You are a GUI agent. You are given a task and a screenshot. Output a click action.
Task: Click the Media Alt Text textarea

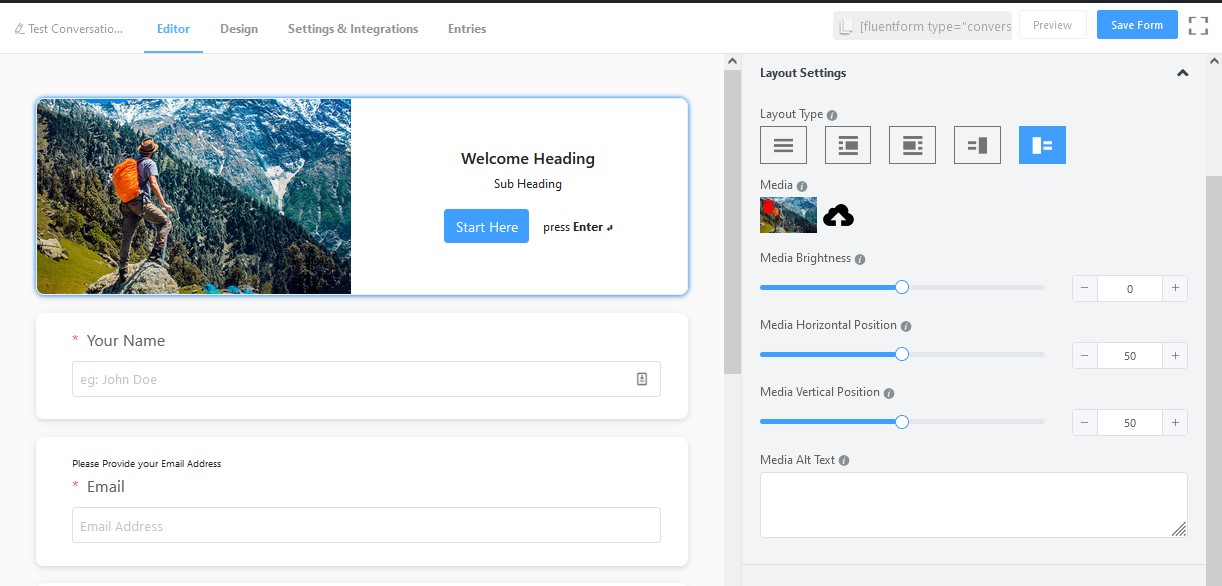[974, 505]
